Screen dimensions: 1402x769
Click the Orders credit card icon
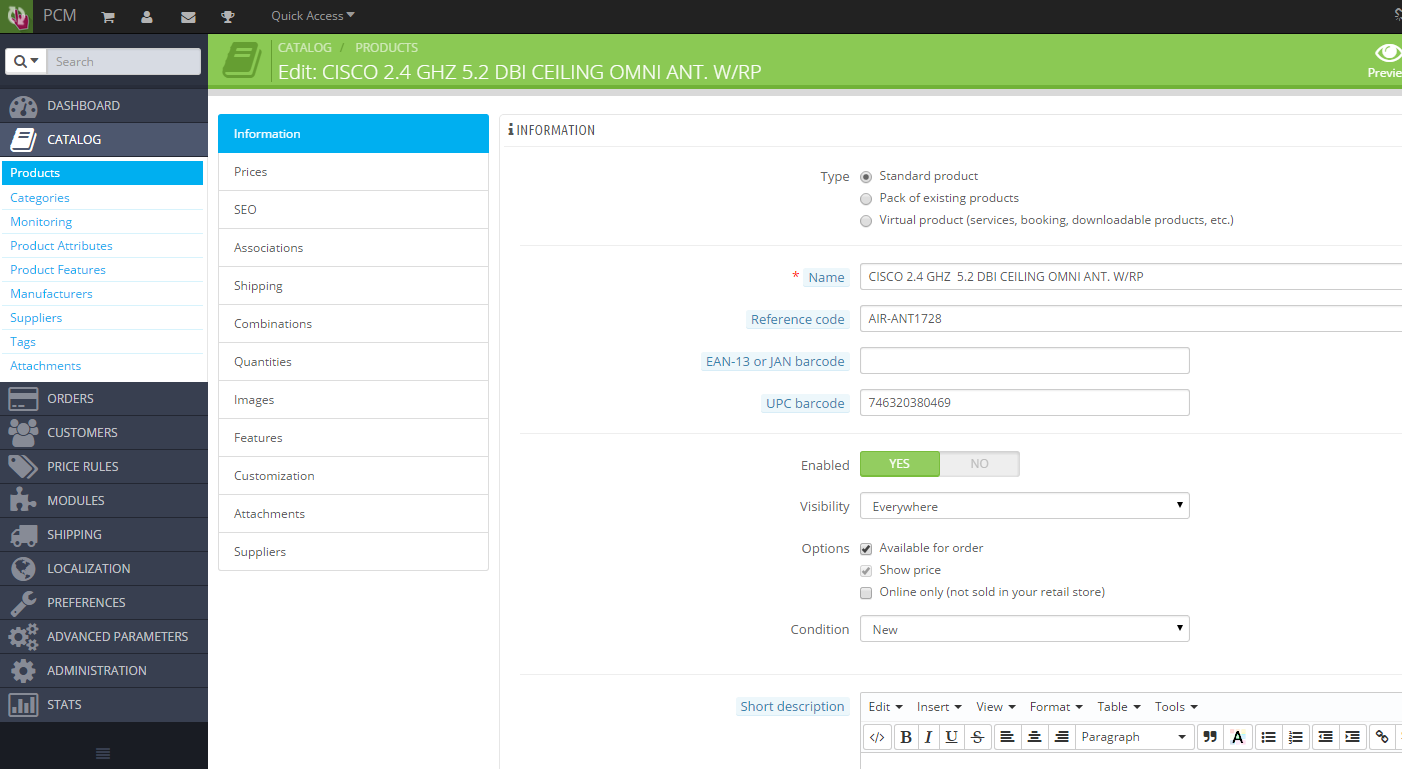23,399
